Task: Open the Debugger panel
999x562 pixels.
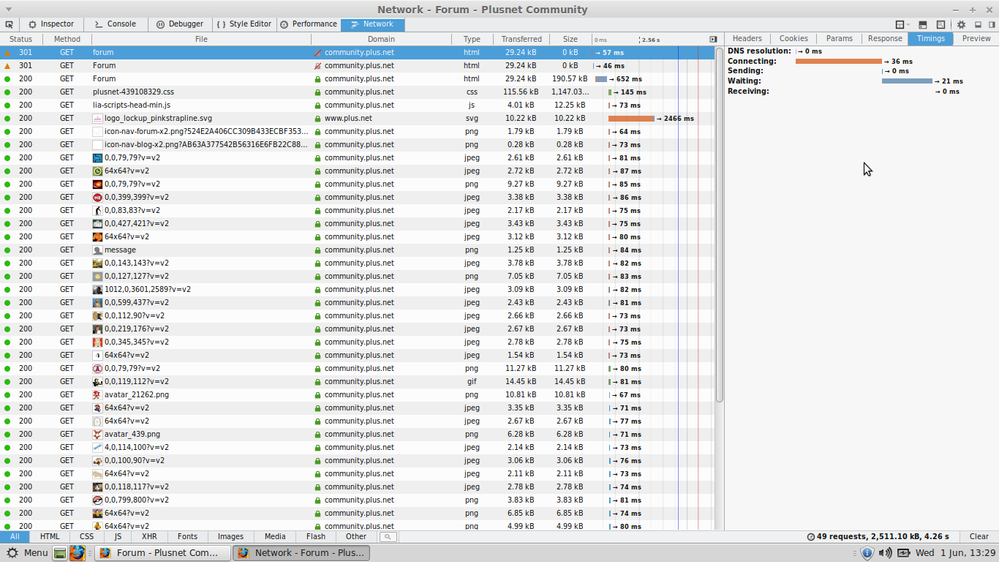Action: coord(180,24)
